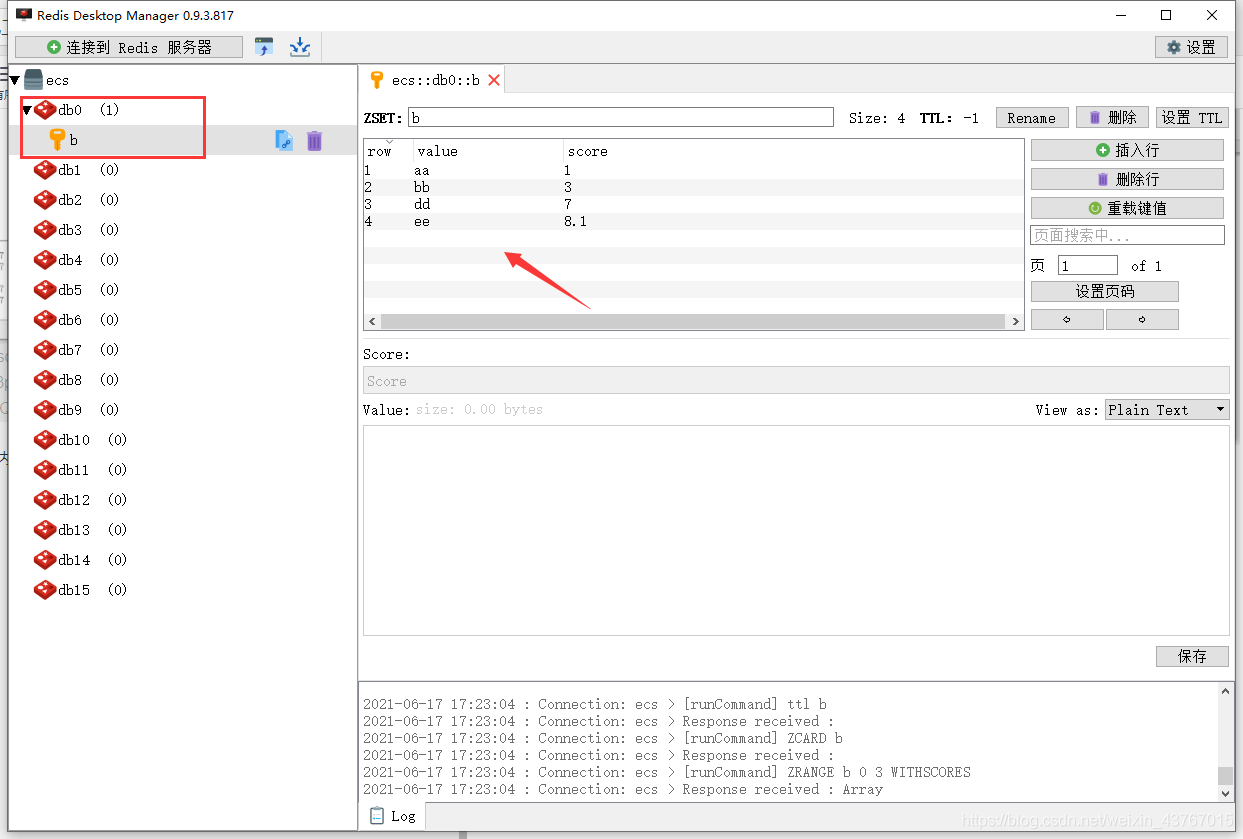Select the row with value bb
This screenshot has width=1243, height=839.
[x=693, y=187]
